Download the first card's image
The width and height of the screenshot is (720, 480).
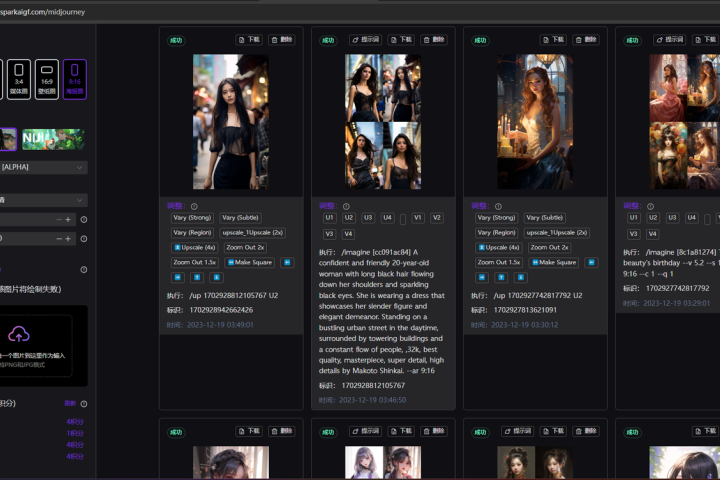pyautogui.click(x=249, y=40)
